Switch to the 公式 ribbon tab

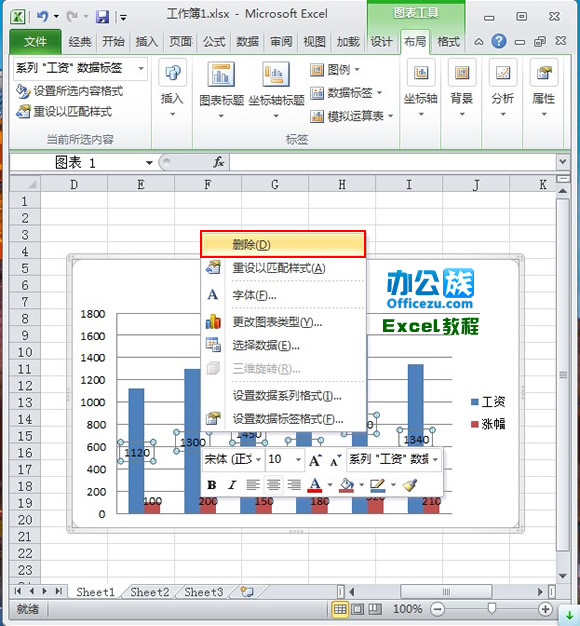214,42
